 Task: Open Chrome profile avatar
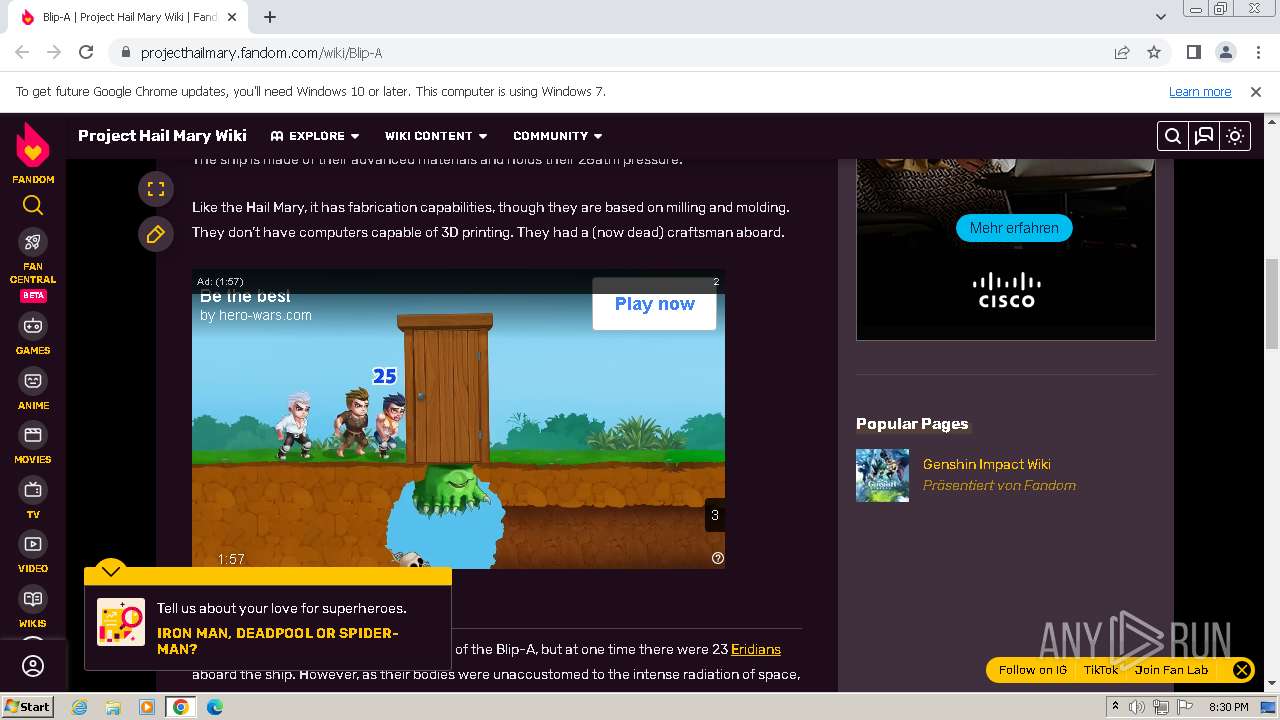(x=1225, y=52)
